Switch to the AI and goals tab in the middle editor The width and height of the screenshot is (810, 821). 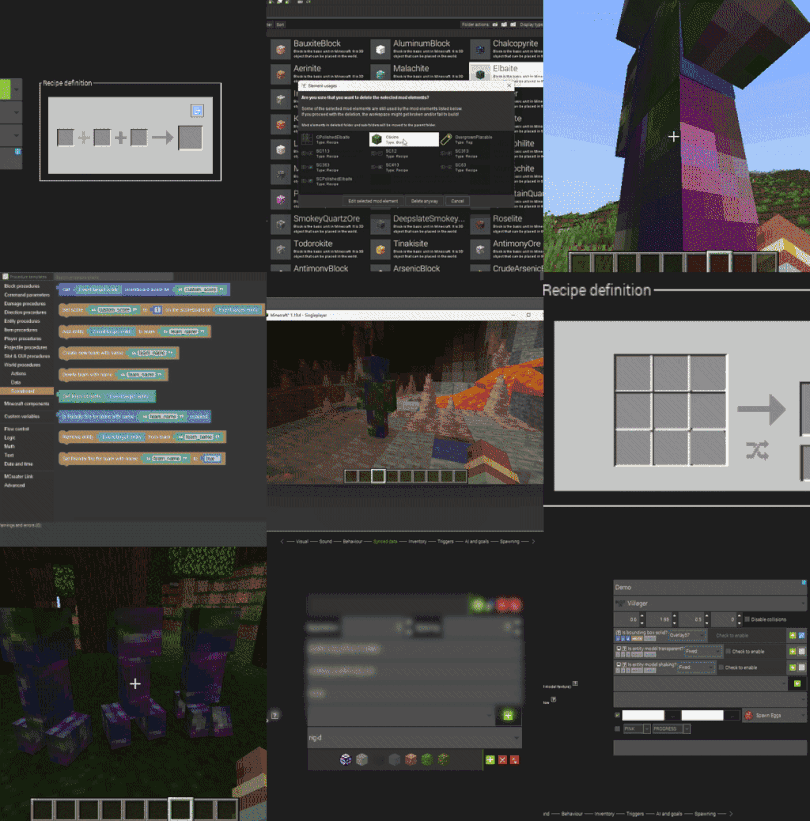pyautogui.click(x=476, y=541)
